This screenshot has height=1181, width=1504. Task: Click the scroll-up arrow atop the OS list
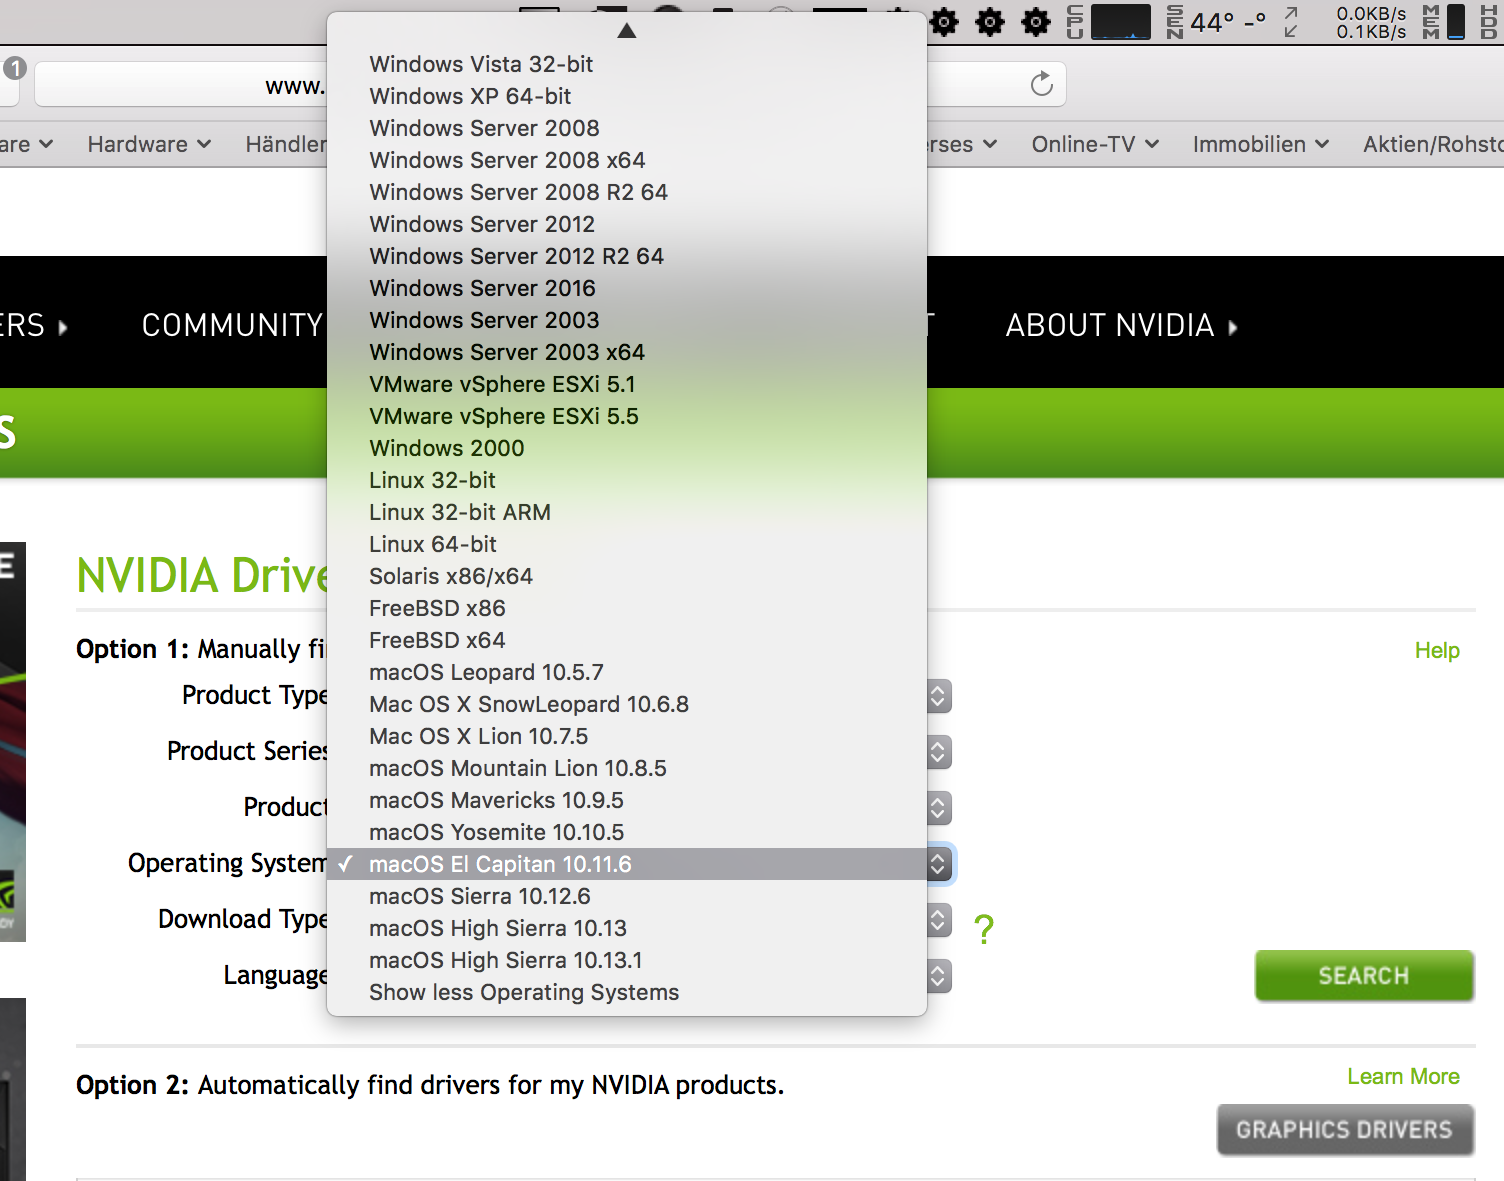627,31
